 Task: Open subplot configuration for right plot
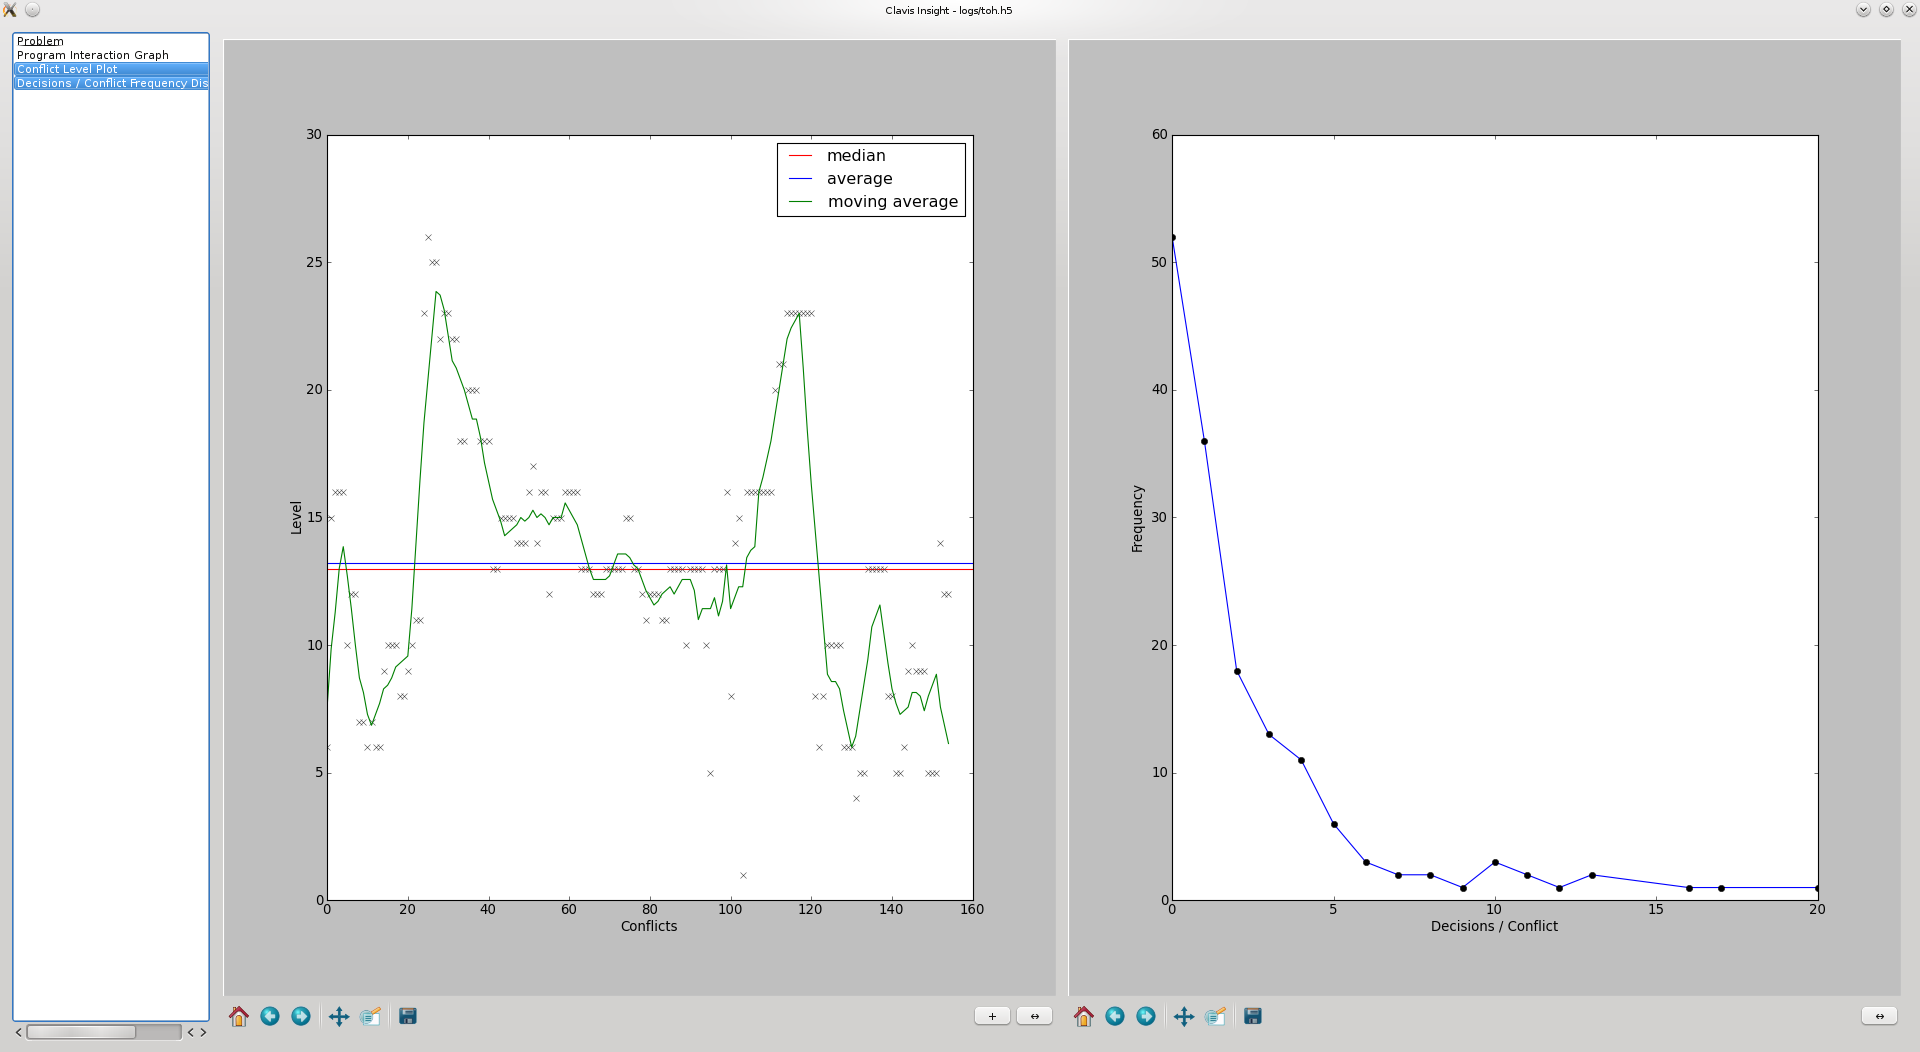(1215, 1016)
